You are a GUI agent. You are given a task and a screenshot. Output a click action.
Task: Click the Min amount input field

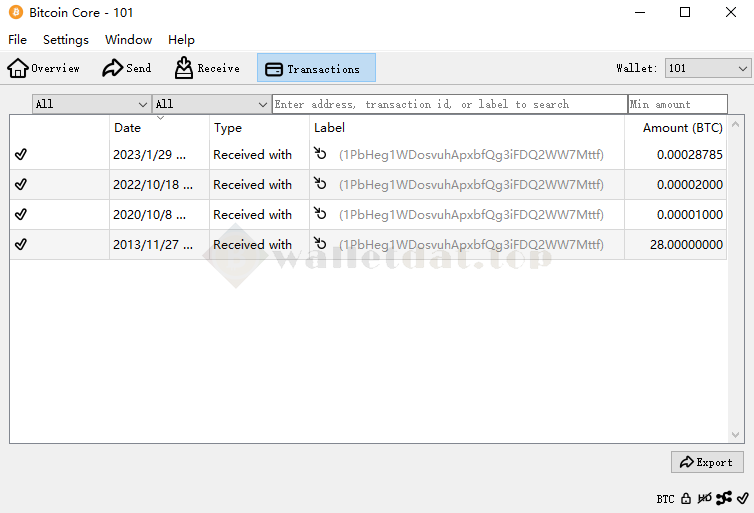(677, 104)
